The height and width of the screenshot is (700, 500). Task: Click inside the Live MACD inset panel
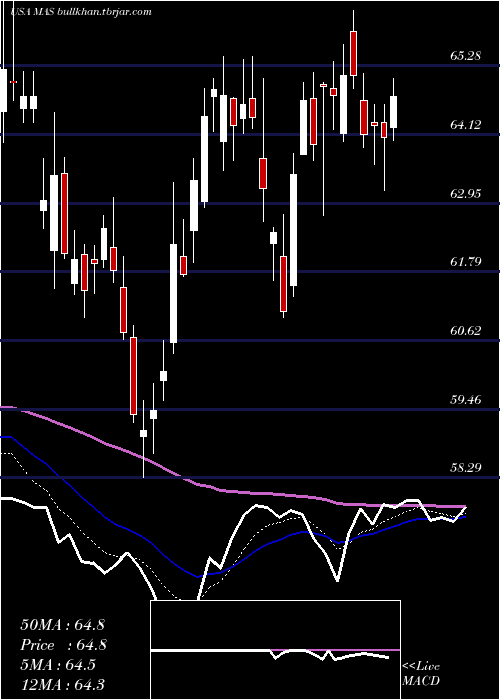(275, 650)
